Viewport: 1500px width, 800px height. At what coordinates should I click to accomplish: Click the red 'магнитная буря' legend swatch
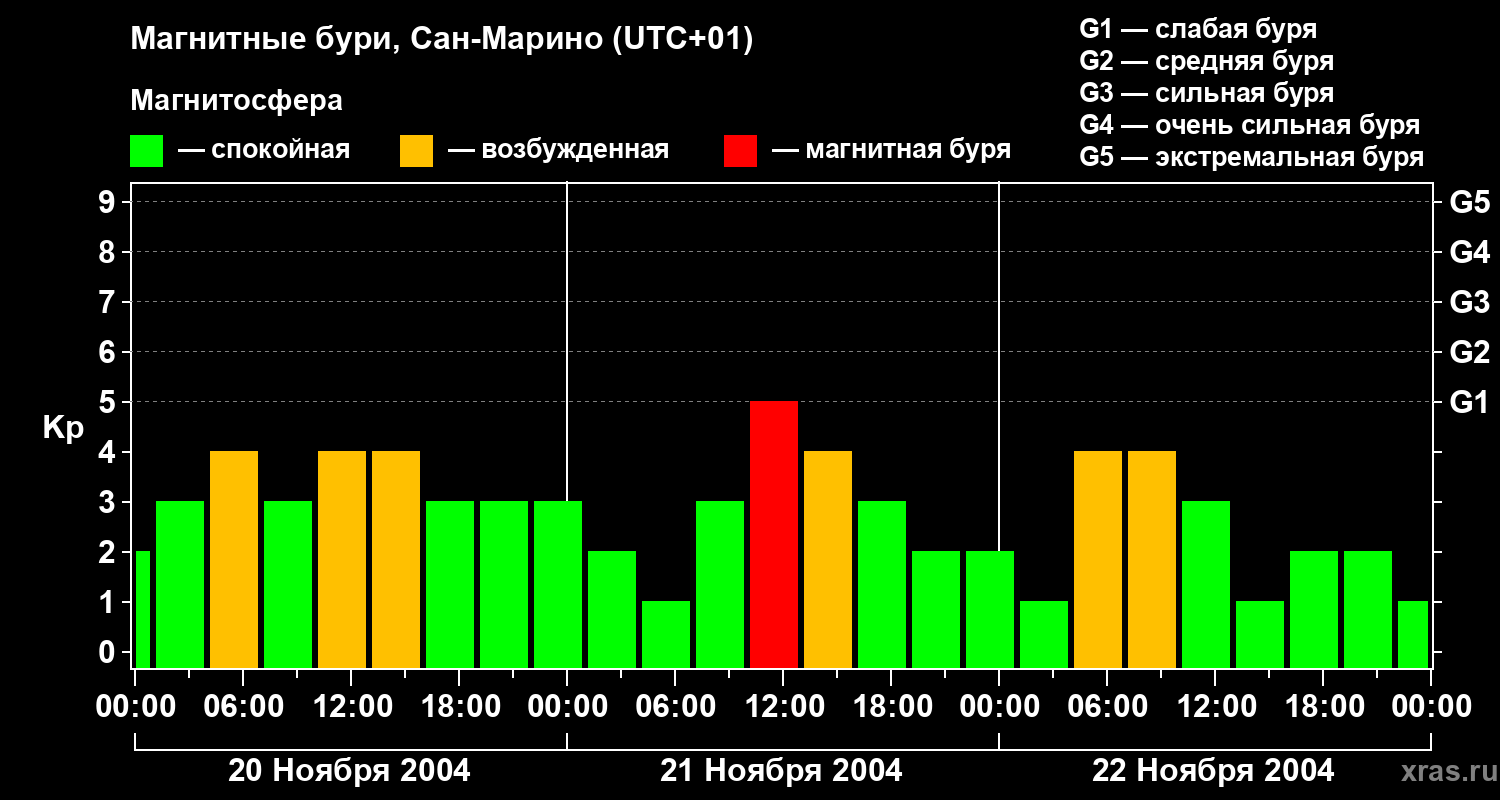740,151
